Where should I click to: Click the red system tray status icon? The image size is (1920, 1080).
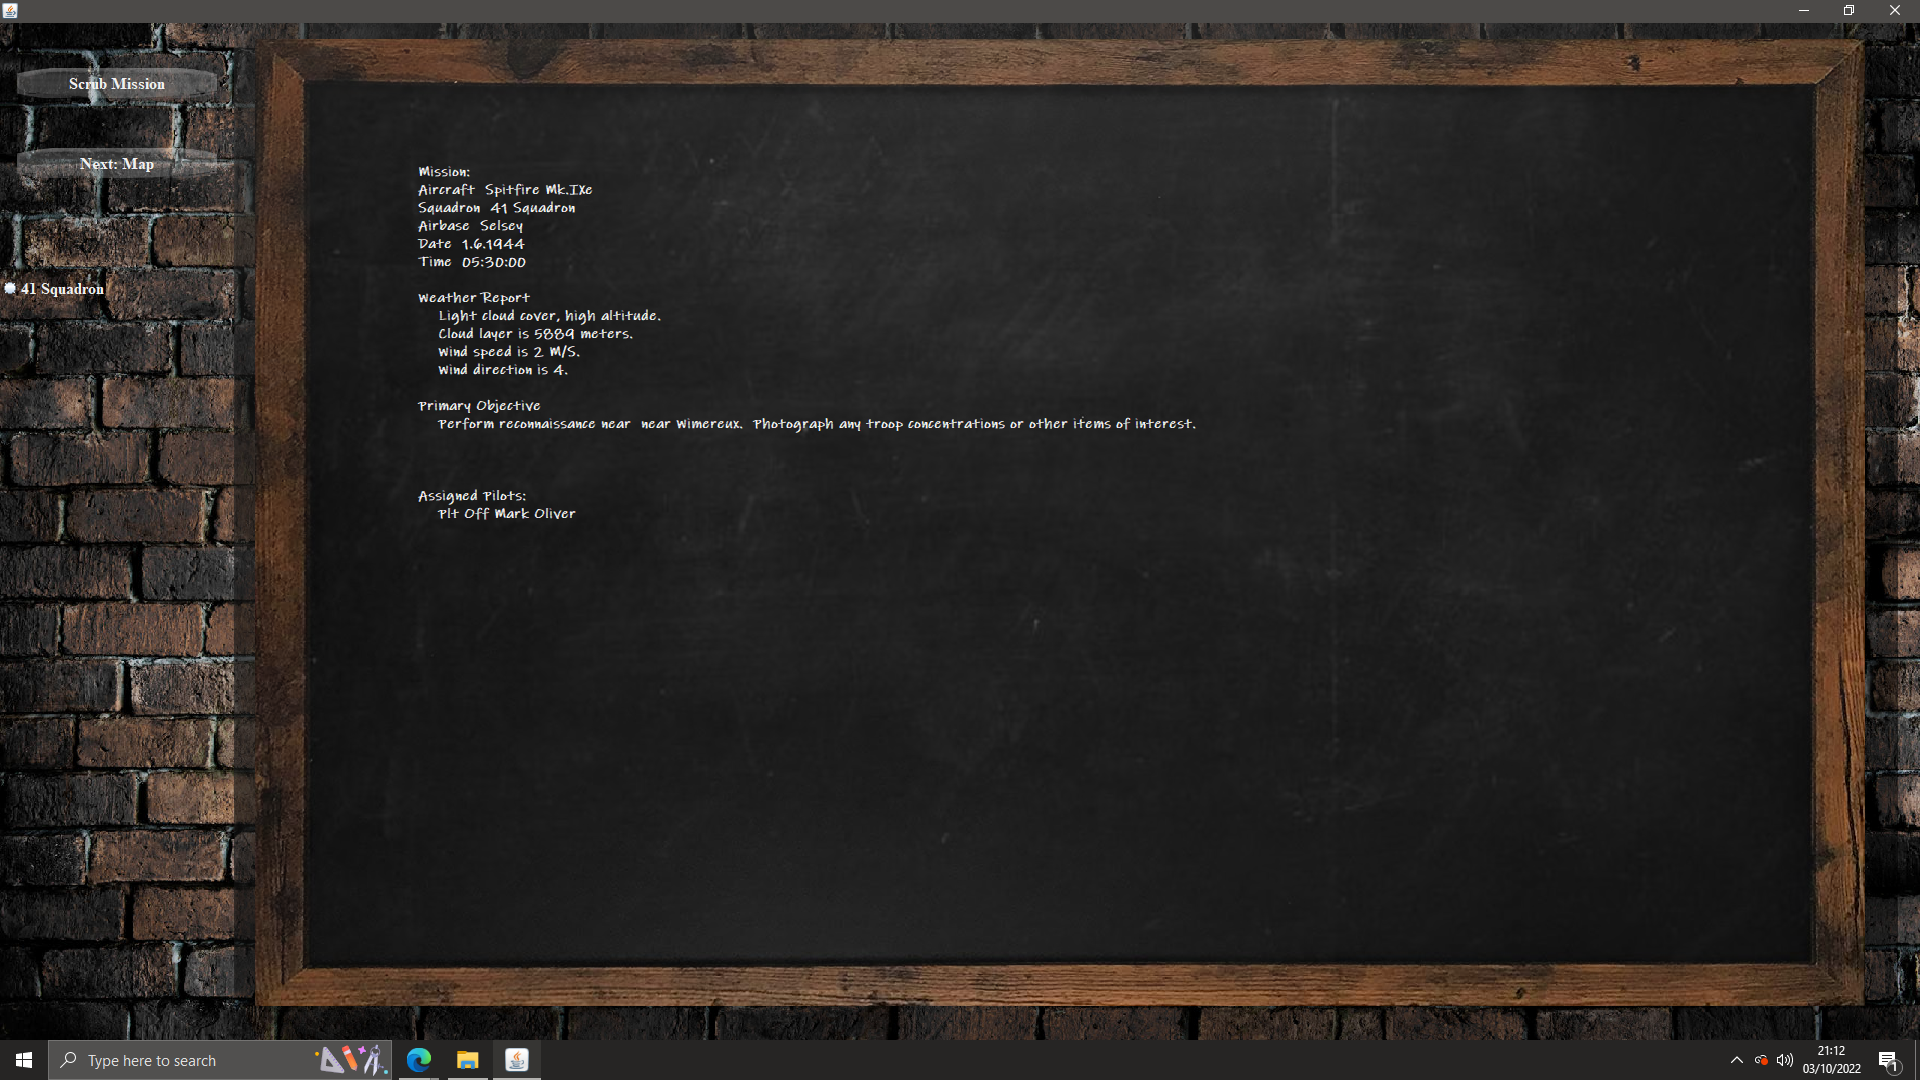click(1761, 1060)
